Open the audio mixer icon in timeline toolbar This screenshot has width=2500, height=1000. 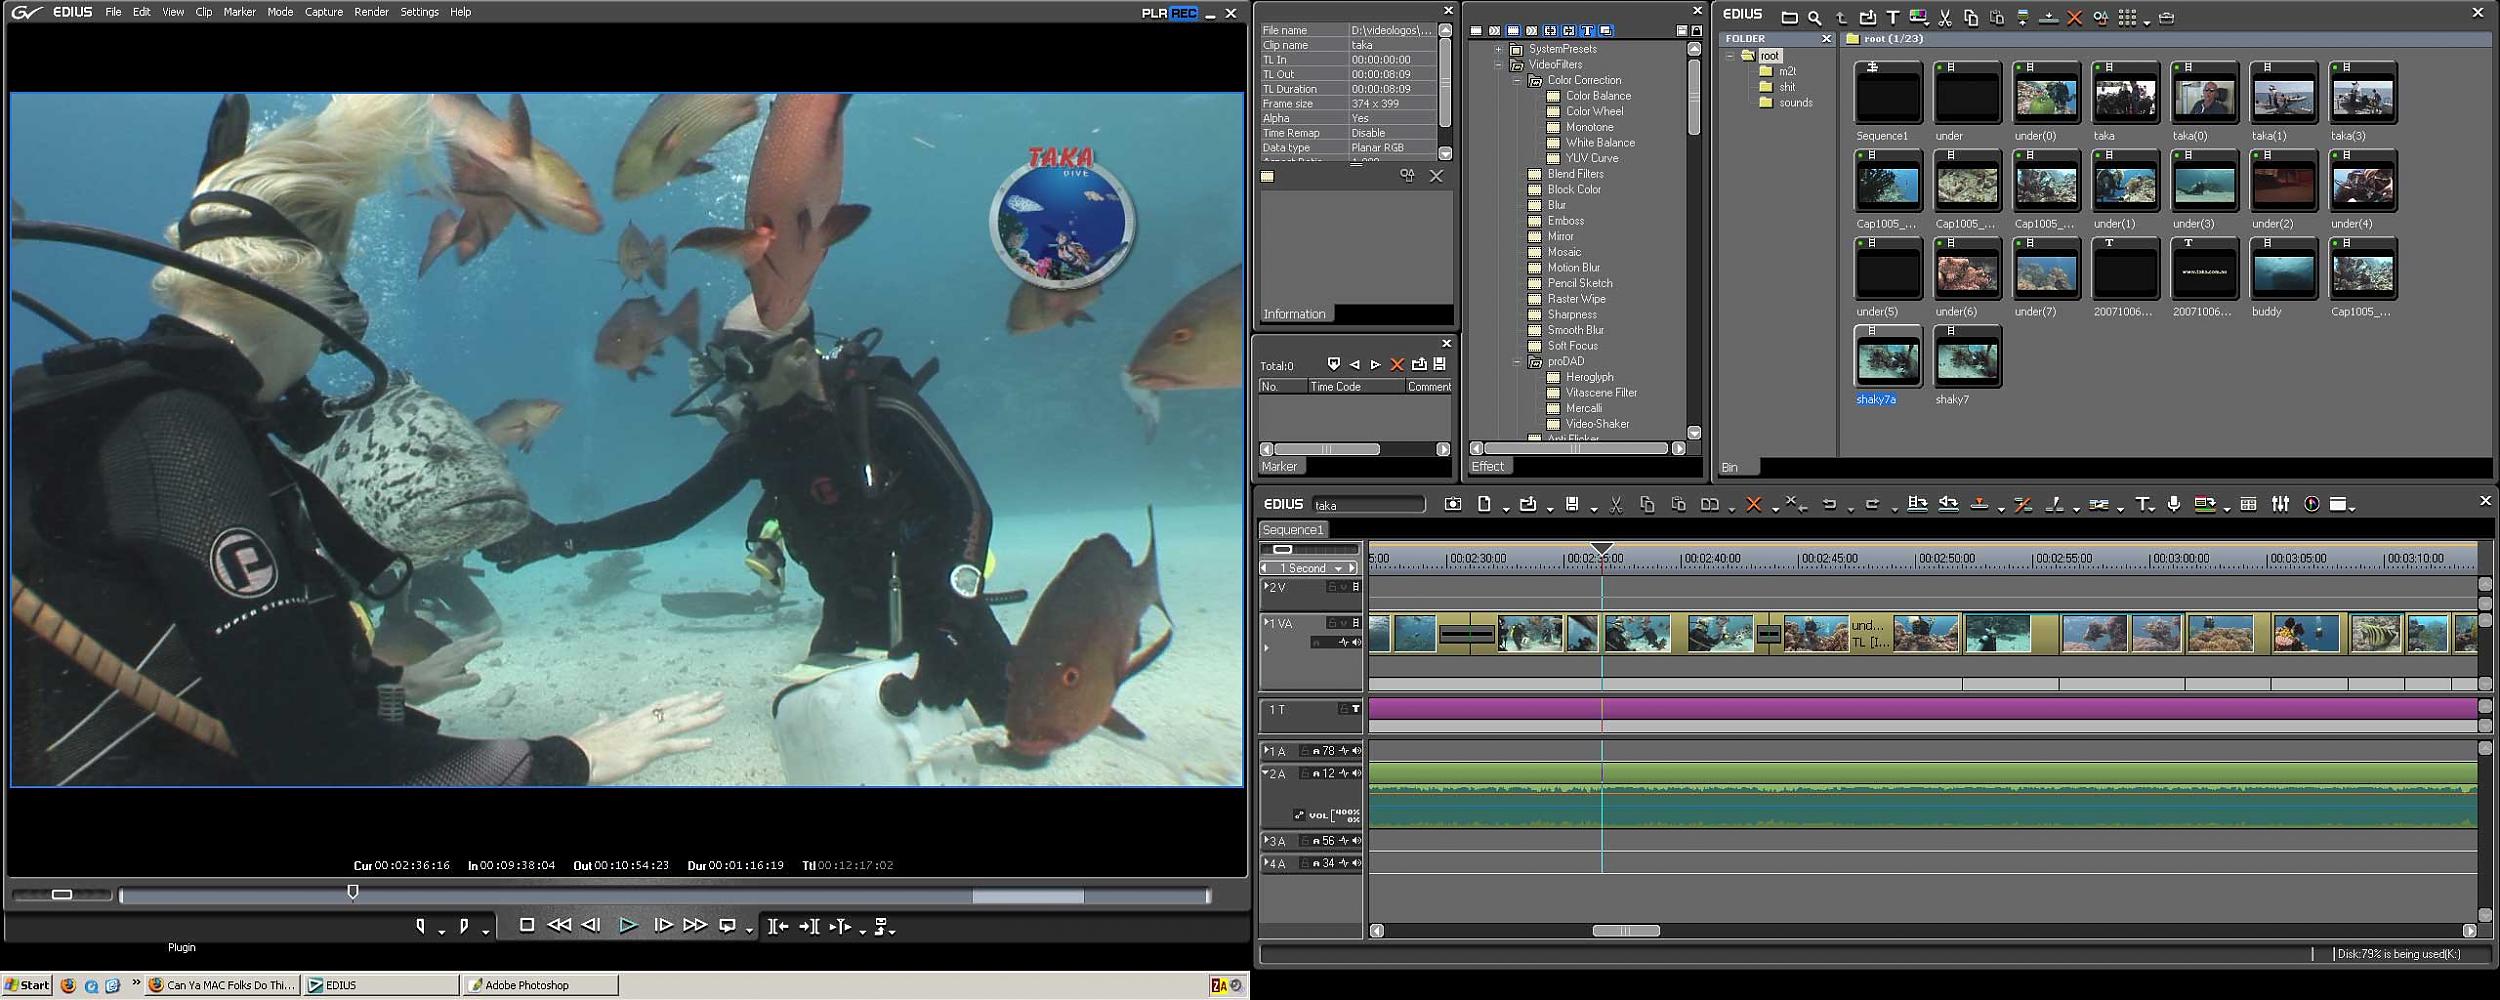pos(2280,505)
